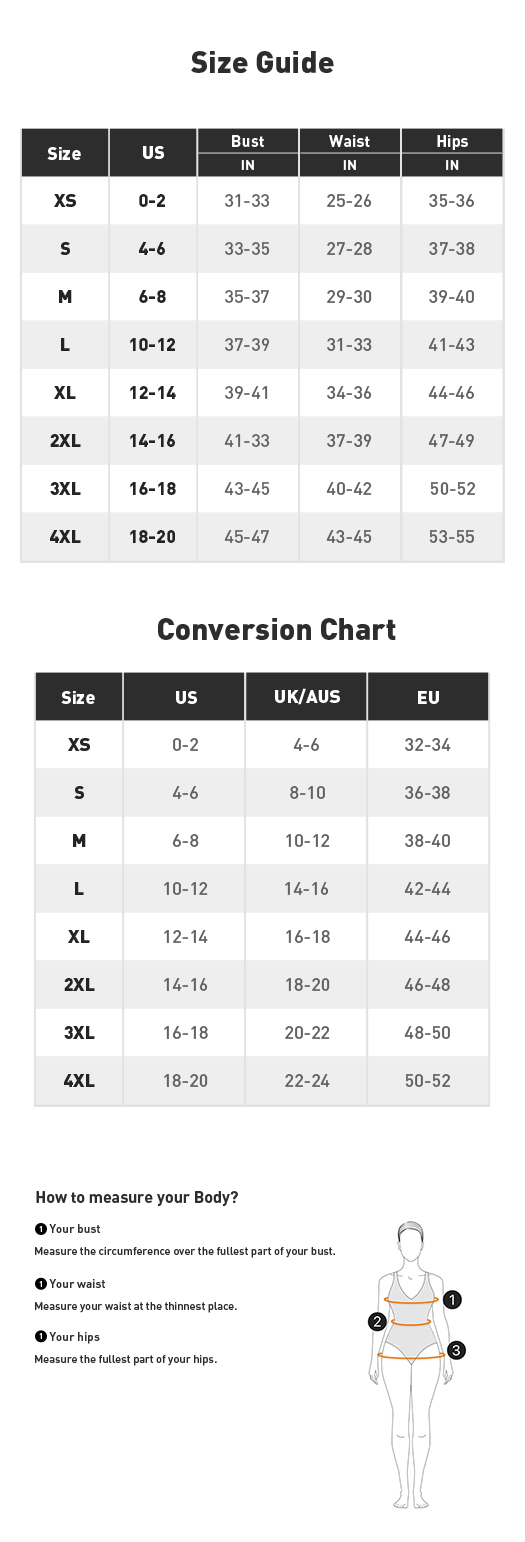Click the Waist column header in Size Guide
This screenshot has height=1542, width=525.
pos(350,141)
